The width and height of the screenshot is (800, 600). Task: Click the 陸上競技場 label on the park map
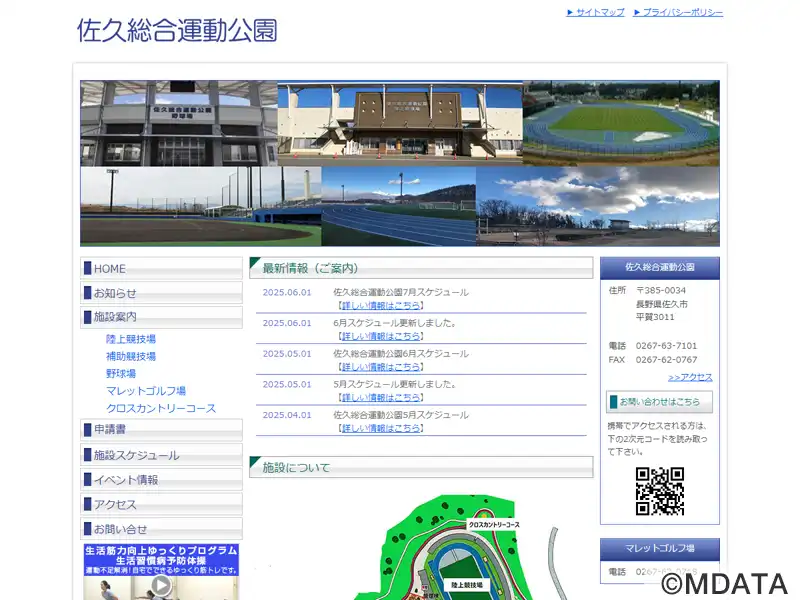pos(467,585)
